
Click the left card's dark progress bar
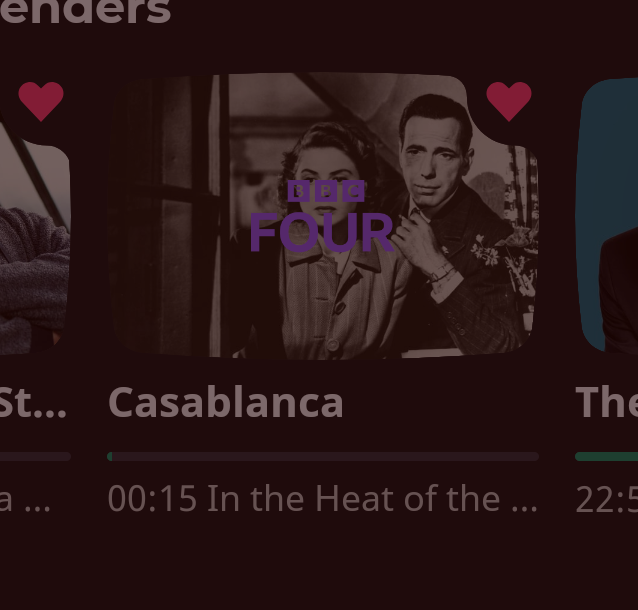pos(35,457)
